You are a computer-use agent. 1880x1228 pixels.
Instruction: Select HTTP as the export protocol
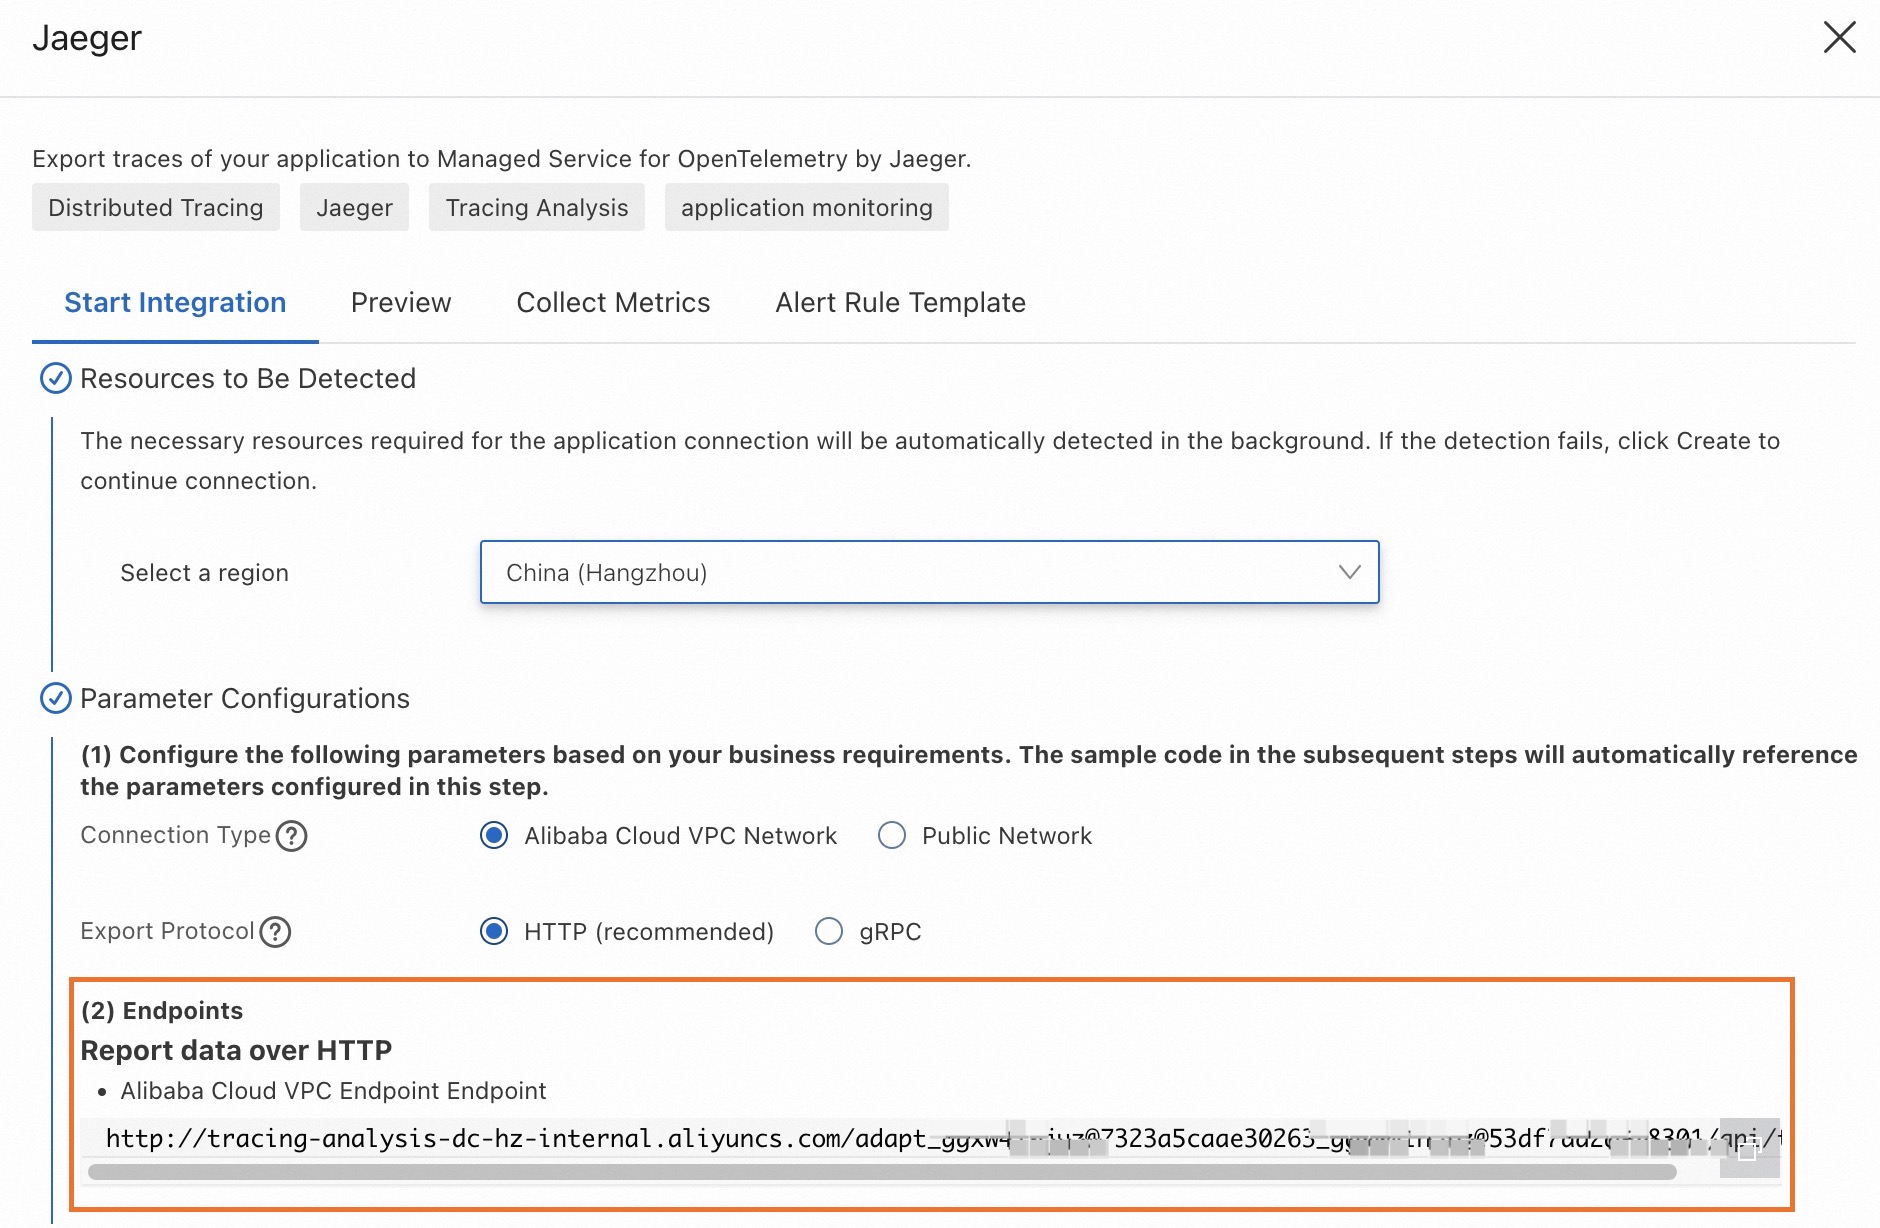(x=494, y=931)
